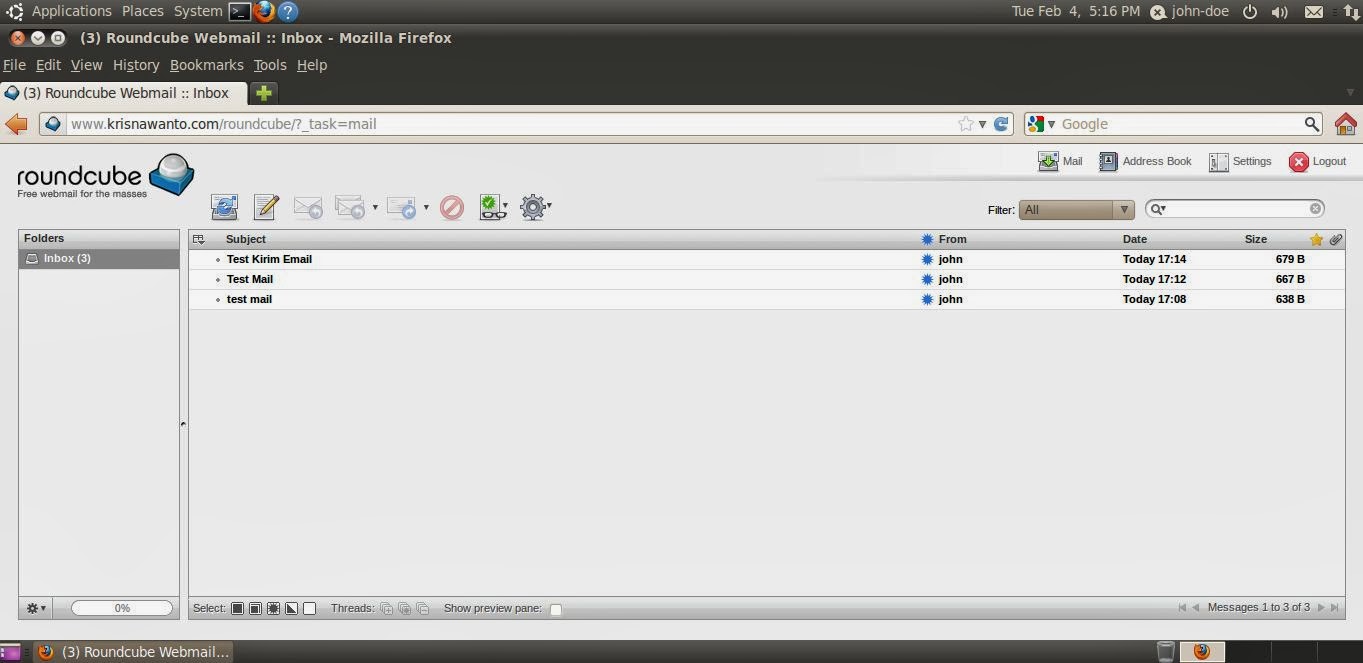Expand the Reply-all options arrow
This screenshot has width=1363, height=663.
tap(375, 208)
